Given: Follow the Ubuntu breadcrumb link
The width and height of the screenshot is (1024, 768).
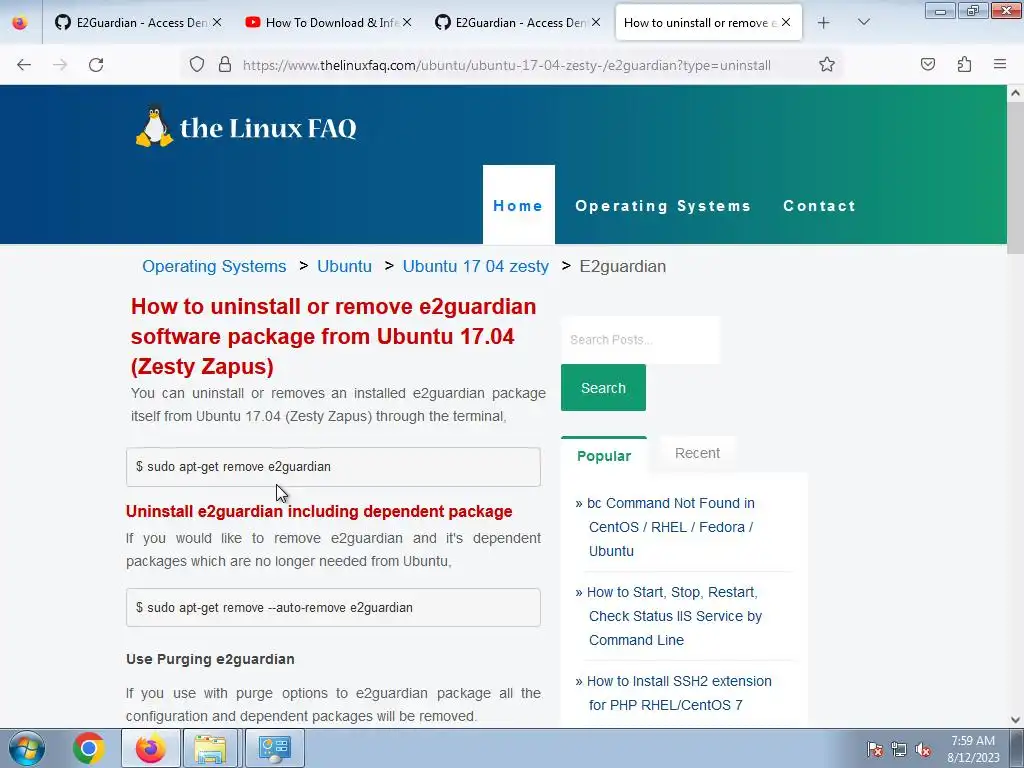Looking at the screenshot, I should [344, 266].
